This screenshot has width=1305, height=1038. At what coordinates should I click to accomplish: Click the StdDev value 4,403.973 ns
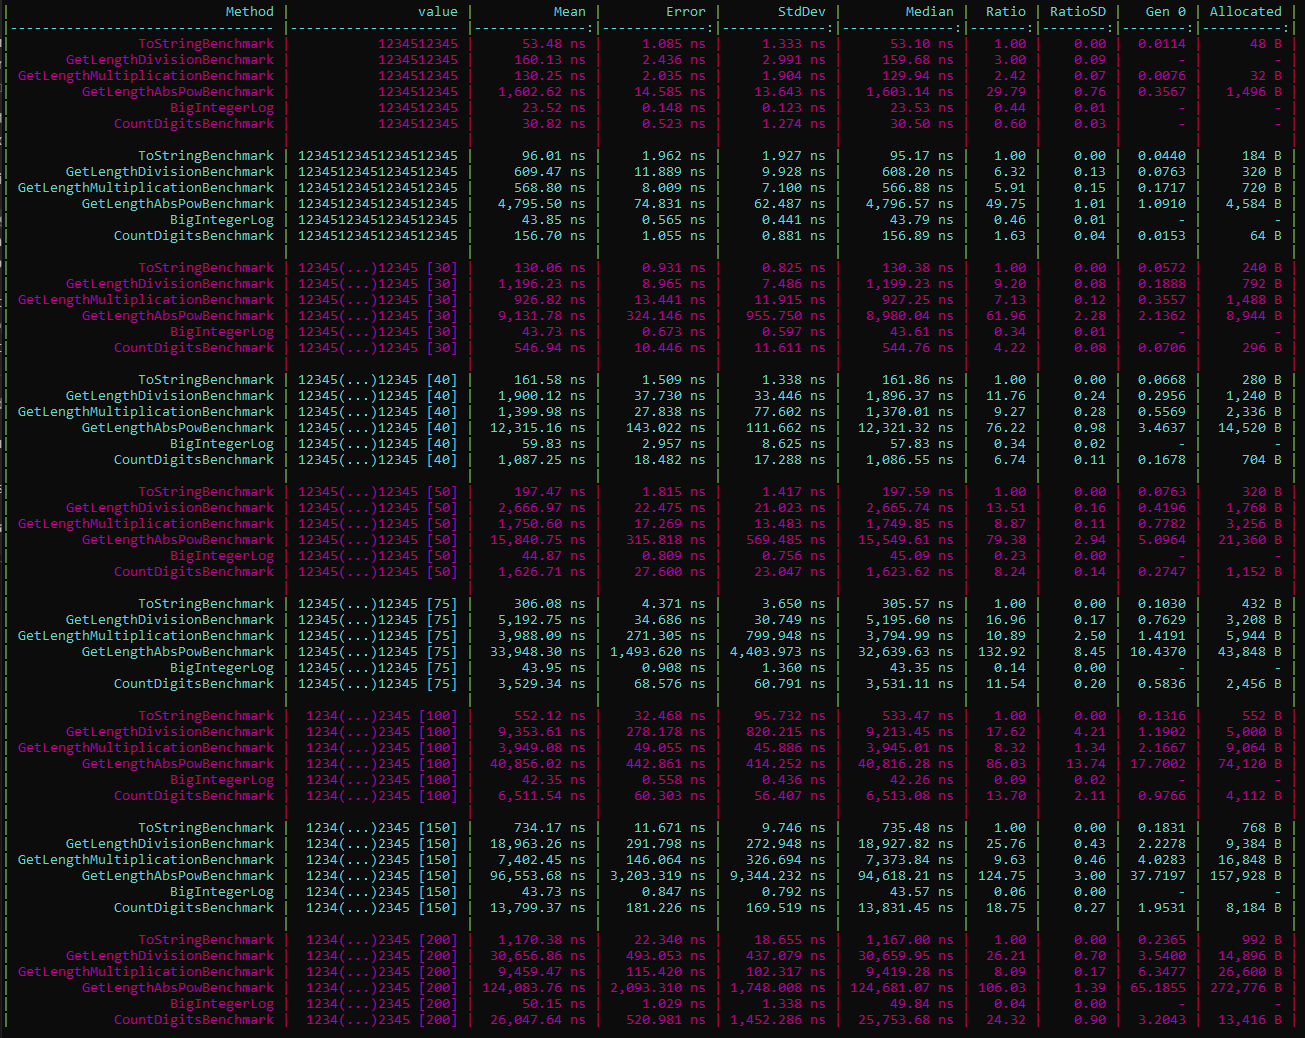(x=778, y=652)
